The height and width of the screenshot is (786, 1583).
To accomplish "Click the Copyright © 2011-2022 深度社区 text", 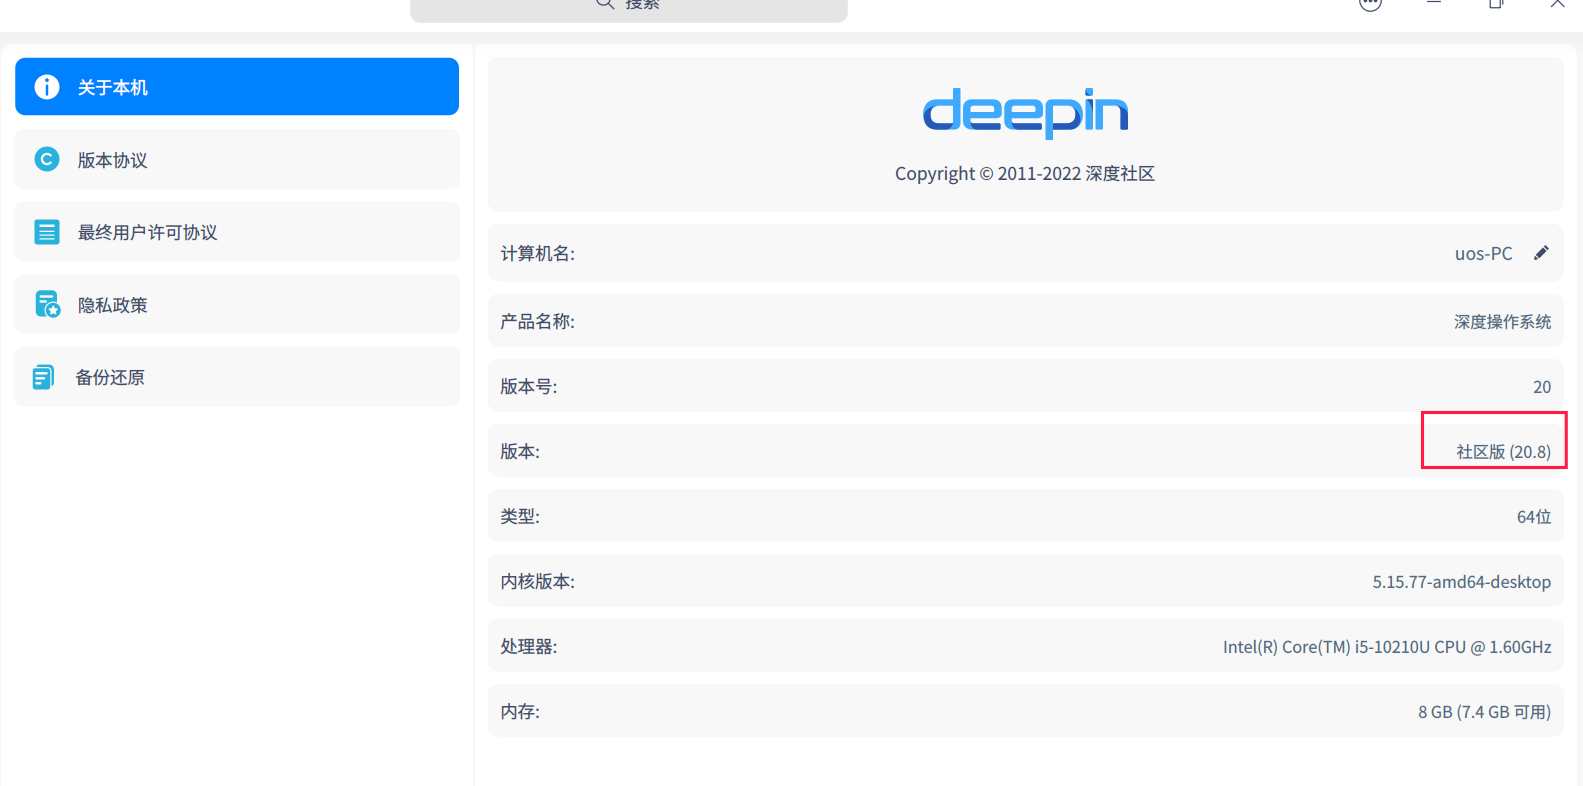I will [x=1025, y=174].
